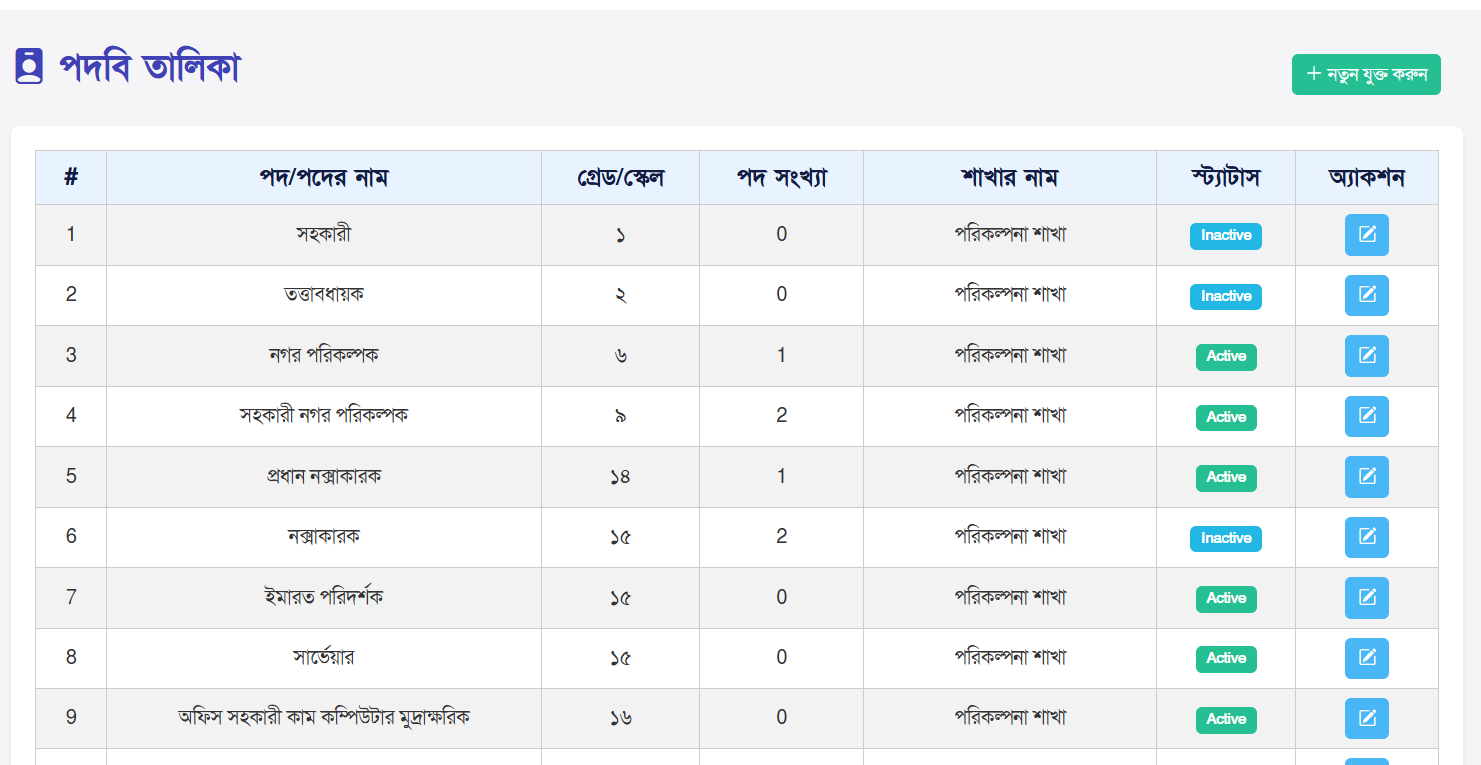Click edit icon for প্রধান নক্সাকারক
Screen dimensions: 1481x765
1366,477
